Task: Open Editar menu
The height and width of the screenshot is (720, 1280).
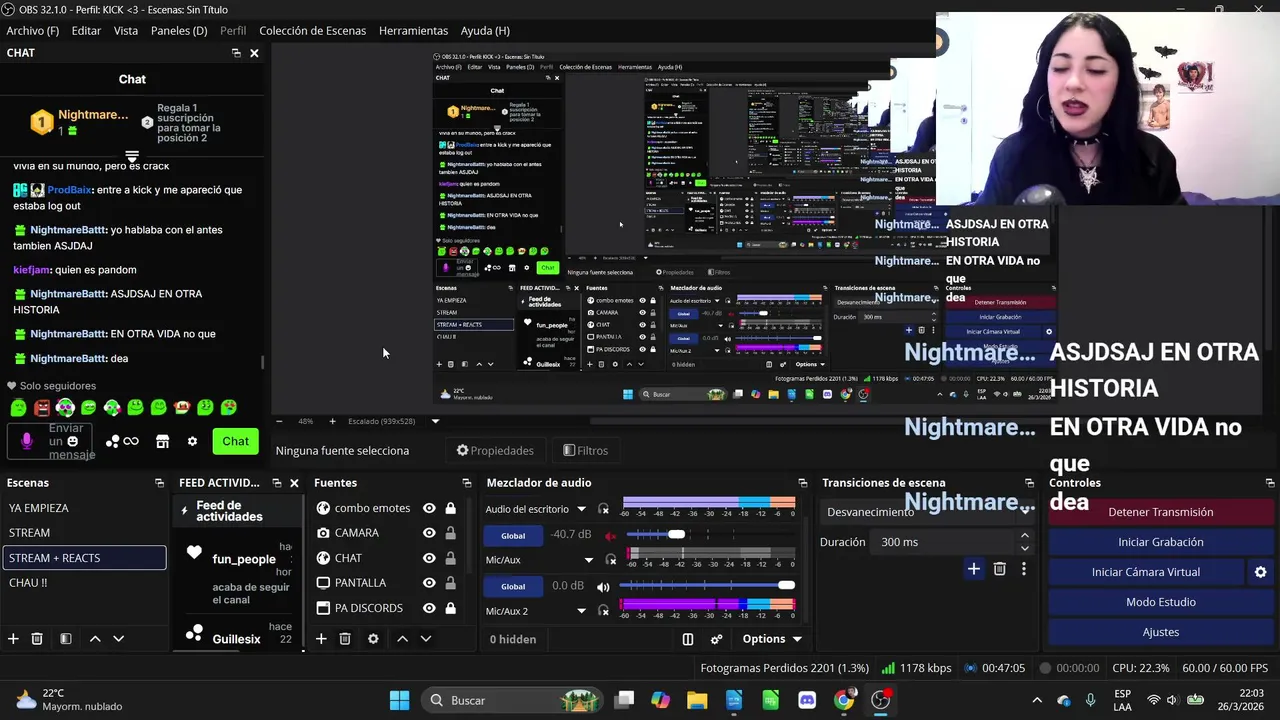Action: [x=86, y=31]
